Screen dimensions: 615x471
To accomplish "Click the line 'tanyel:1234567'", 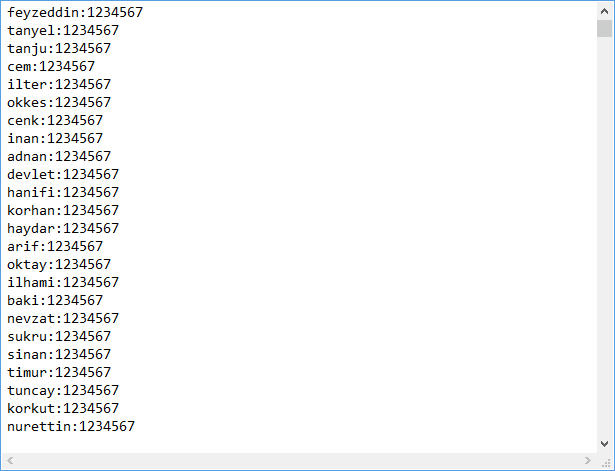I will [x=63, y=31].
